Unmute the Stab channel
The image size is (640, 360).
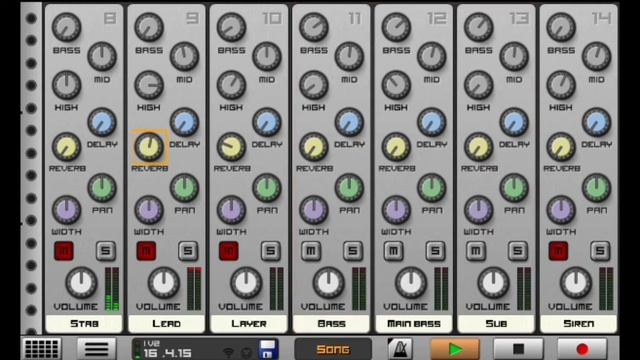click(64, 251)
